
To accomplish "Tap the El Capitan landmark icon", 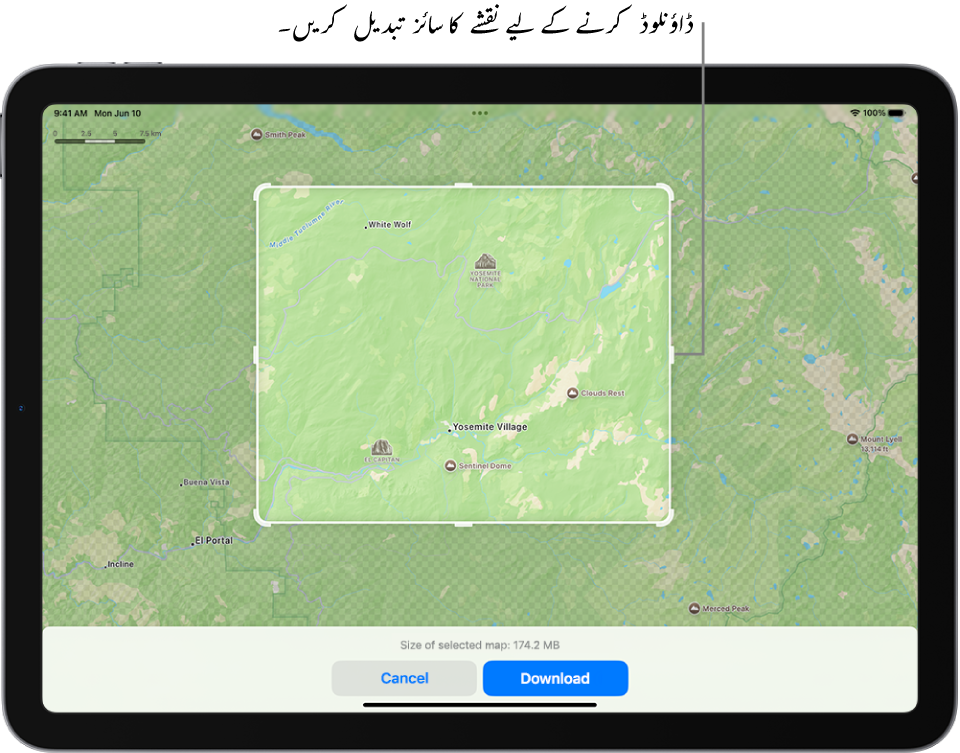I will pos(381,448).
